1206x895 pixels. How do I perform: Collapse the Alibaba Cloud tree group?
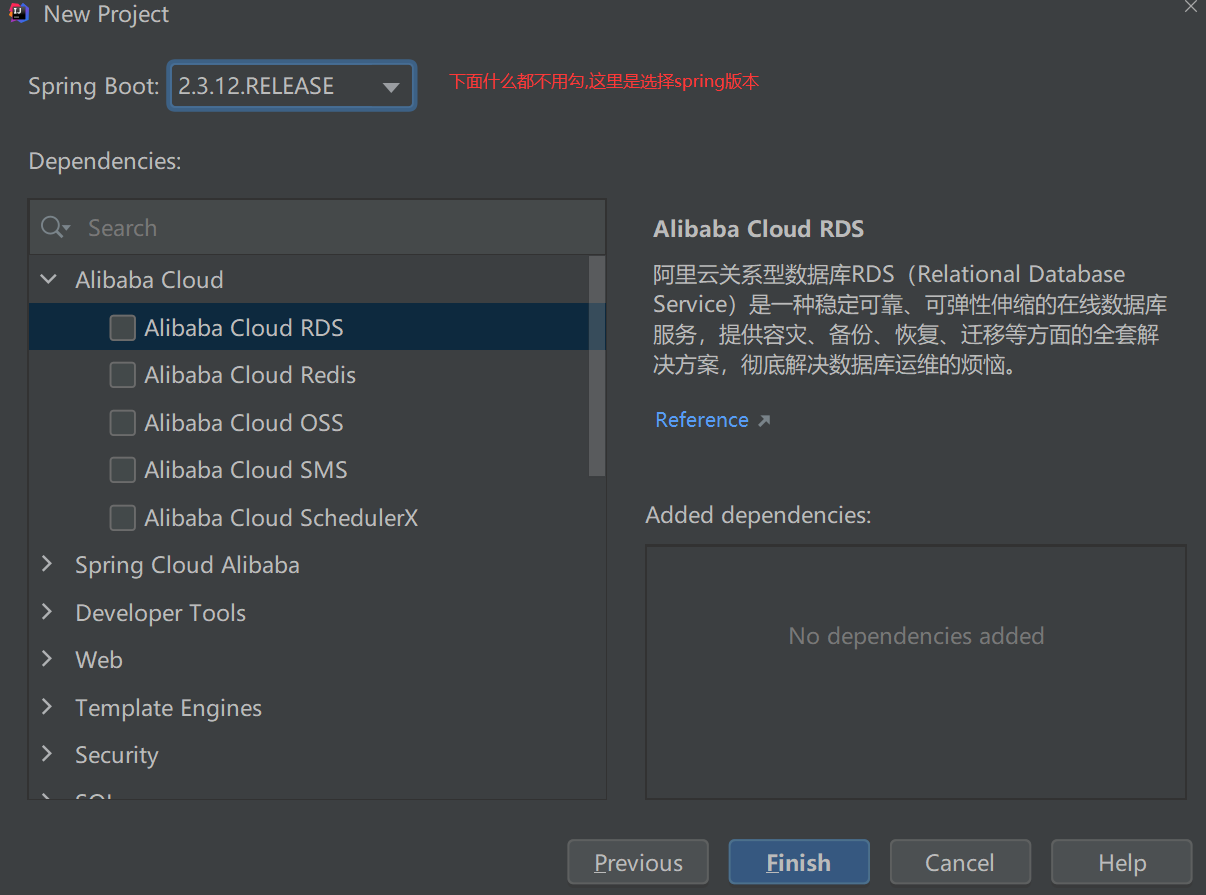tap(48, 280)
